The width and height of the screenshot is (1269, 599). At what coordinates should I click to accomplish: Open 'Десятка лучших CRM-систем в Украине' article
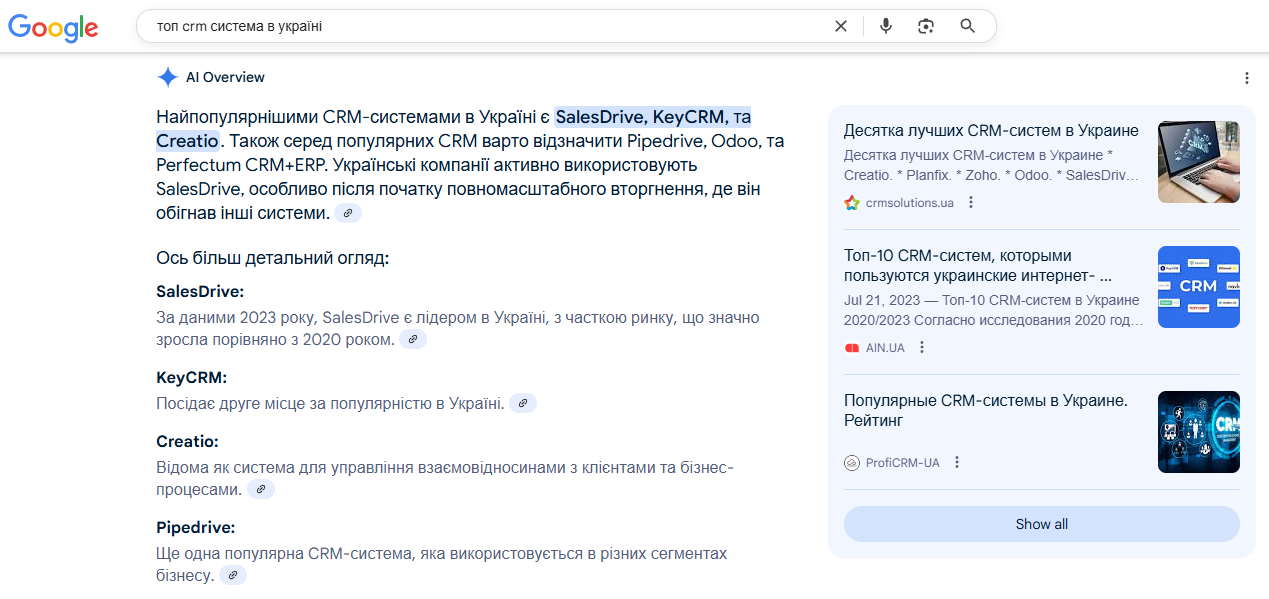pyautogui.click(x=991, y=131)
